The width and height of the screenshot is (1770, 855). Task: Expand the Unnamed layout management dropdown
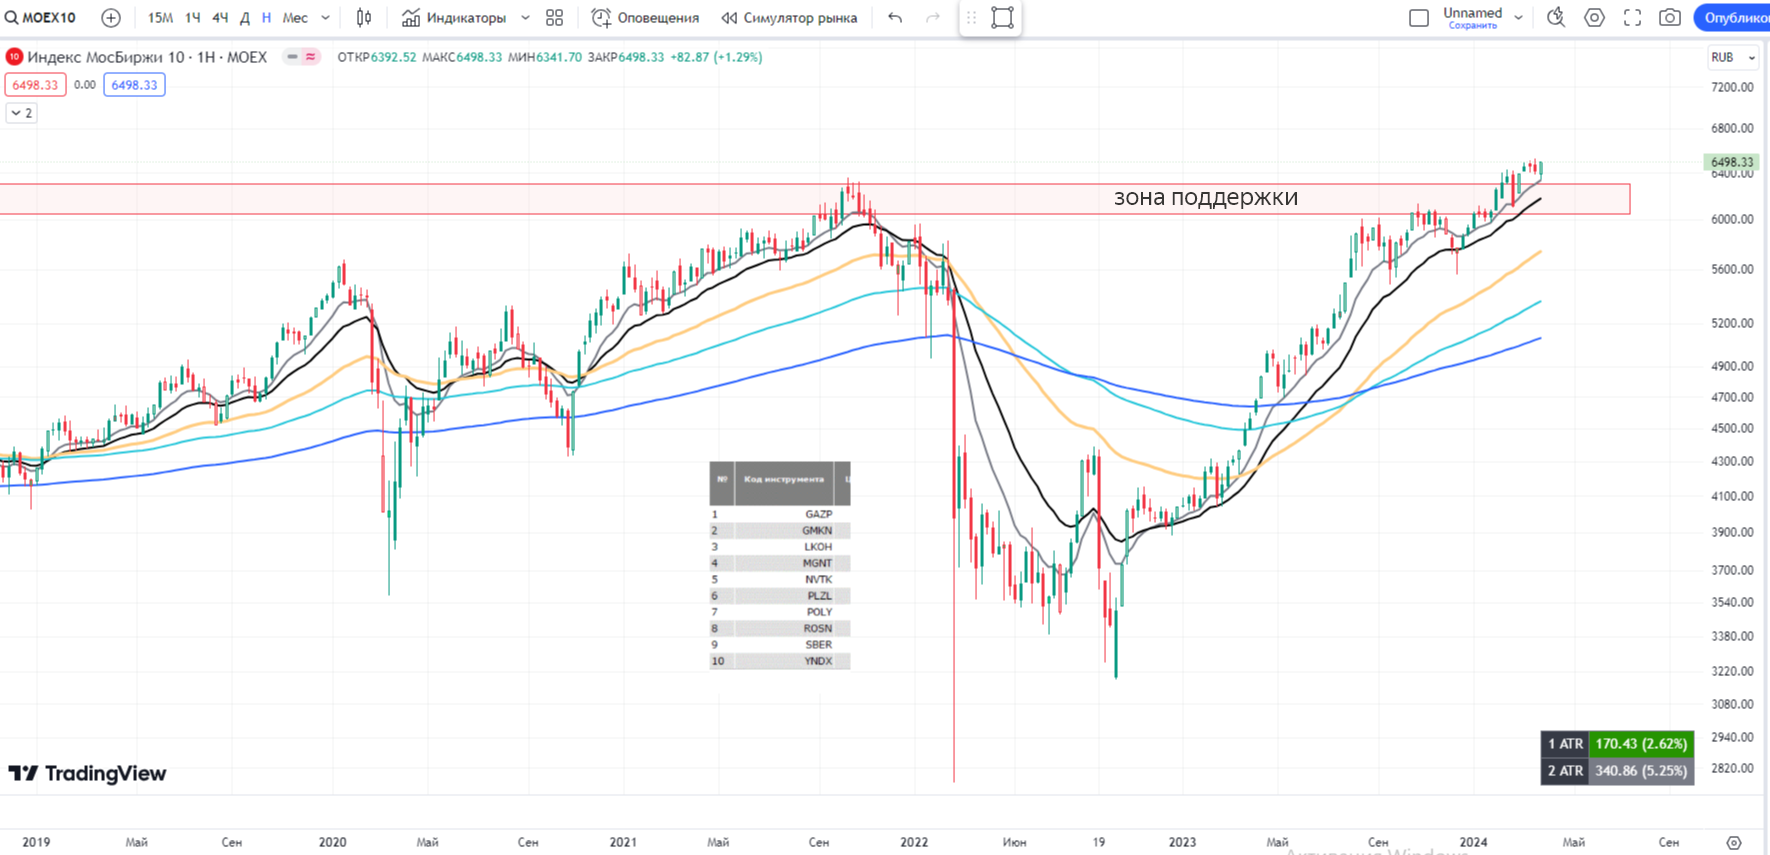point(1518,18)
